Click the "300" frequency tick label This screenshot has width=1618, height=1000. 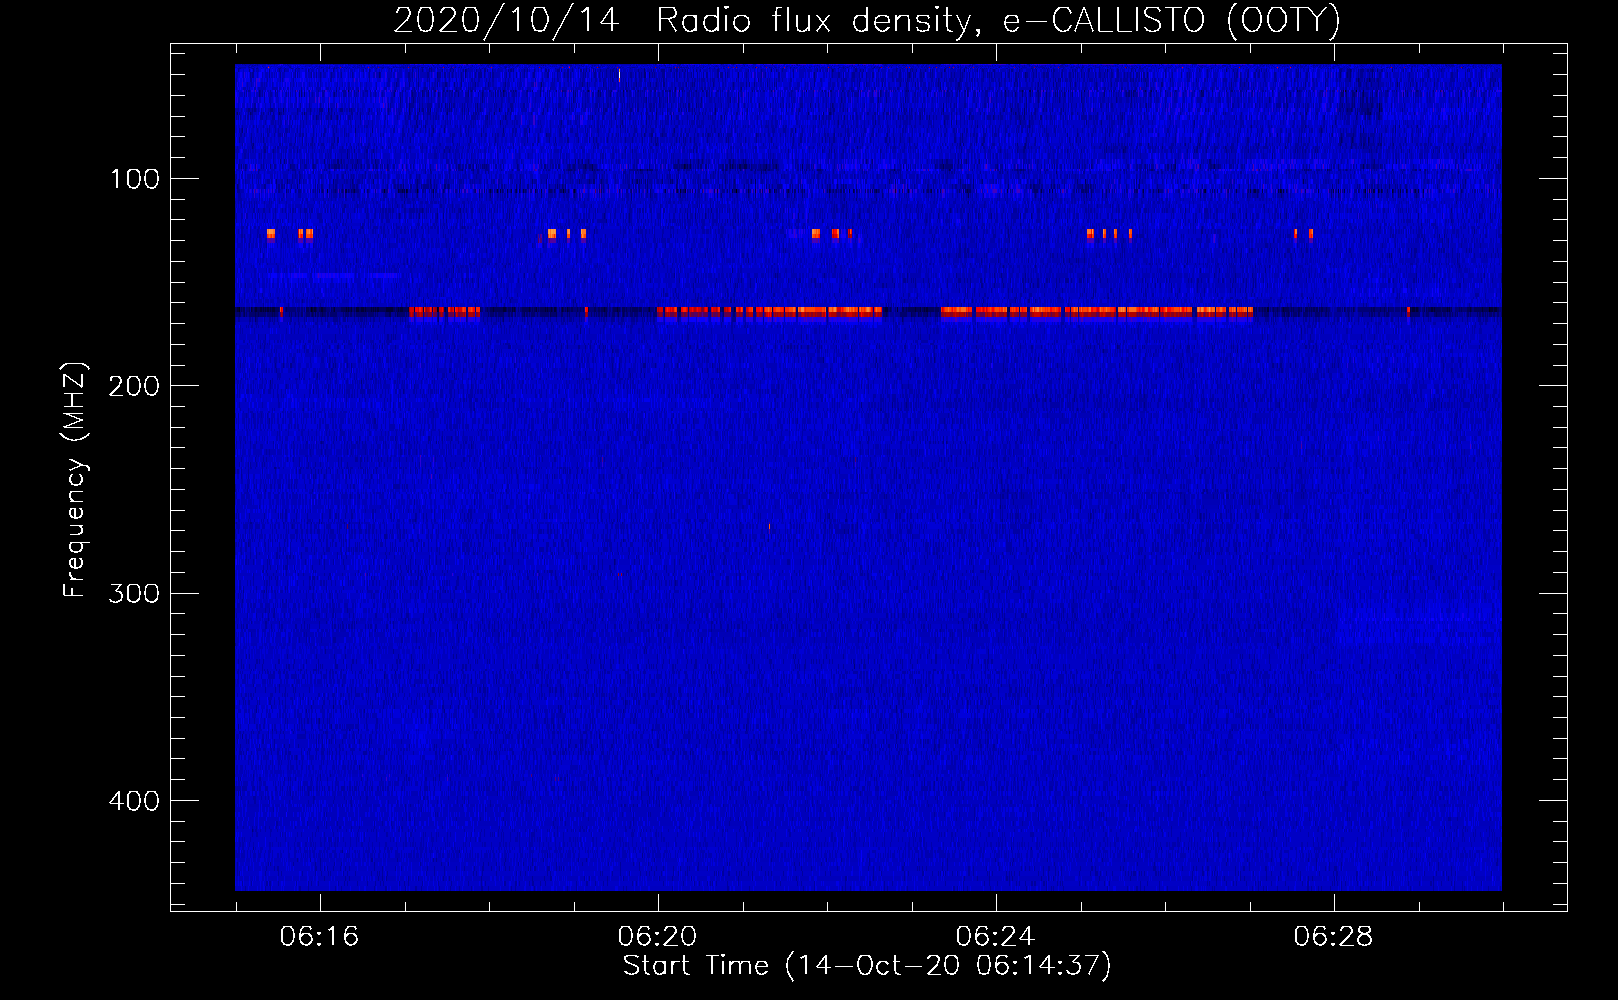(135, 593)
